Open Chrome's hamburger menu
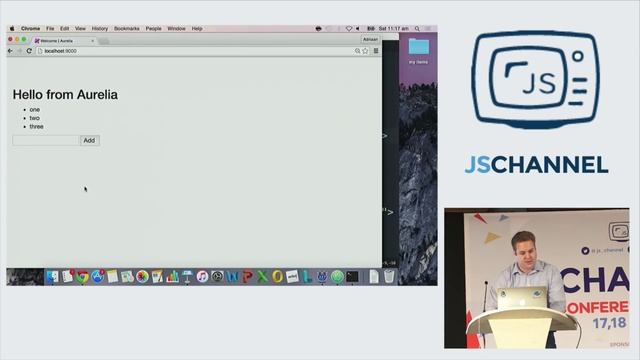Image resolution: width=640 pixels, height=360 pixels. click(376, 51)
